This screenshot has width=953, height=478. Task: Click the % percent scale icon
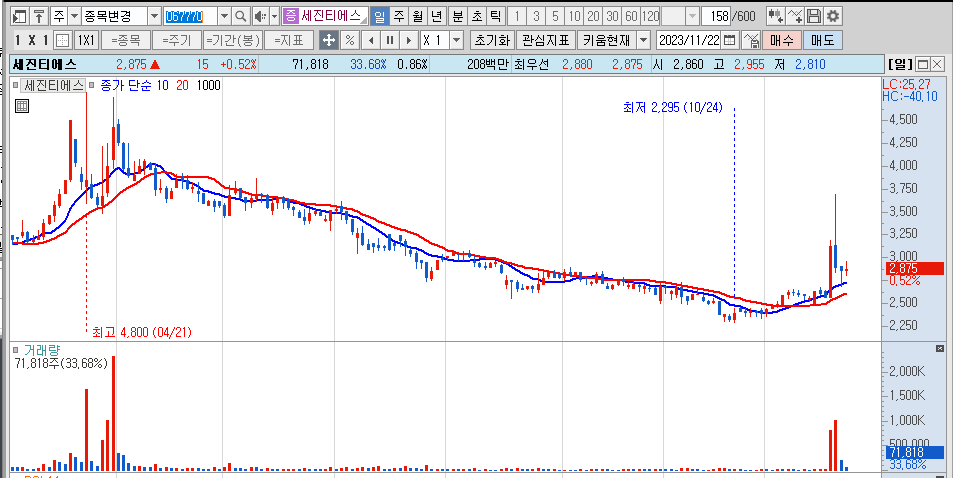tap(349, 41)
